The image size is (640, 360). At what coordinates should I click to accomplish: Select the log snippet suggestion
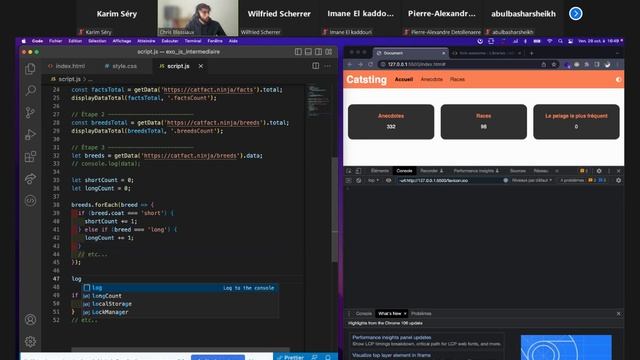[181, 288]
